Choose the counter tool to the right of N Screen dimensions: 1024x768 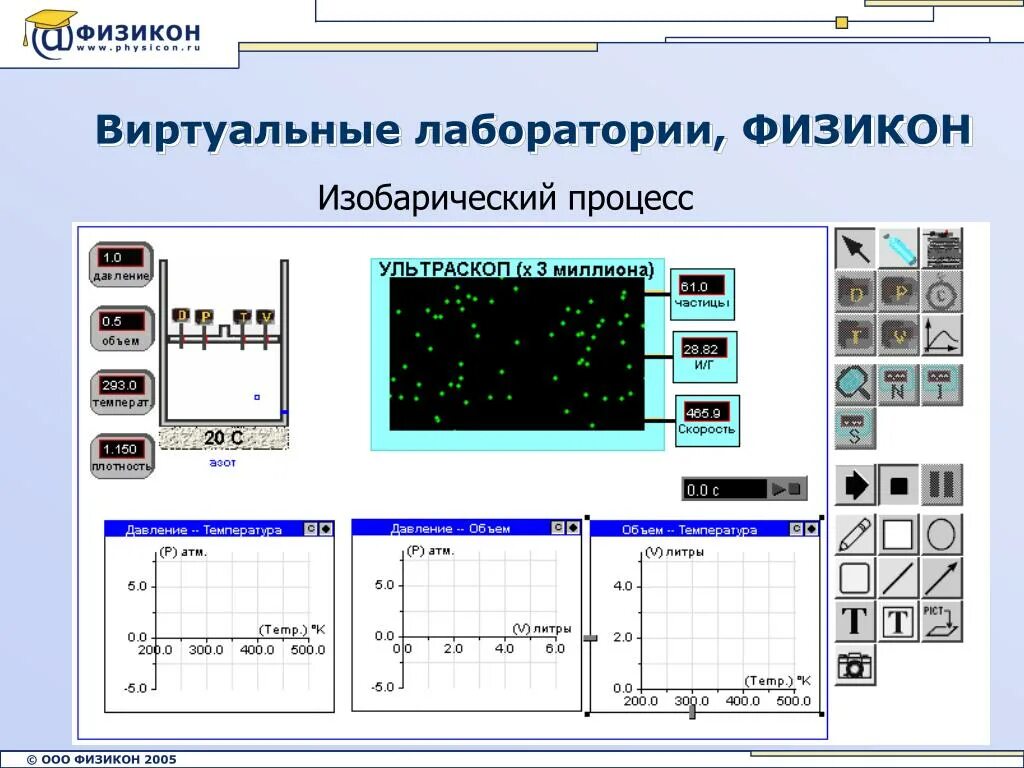tap(942, 385)
